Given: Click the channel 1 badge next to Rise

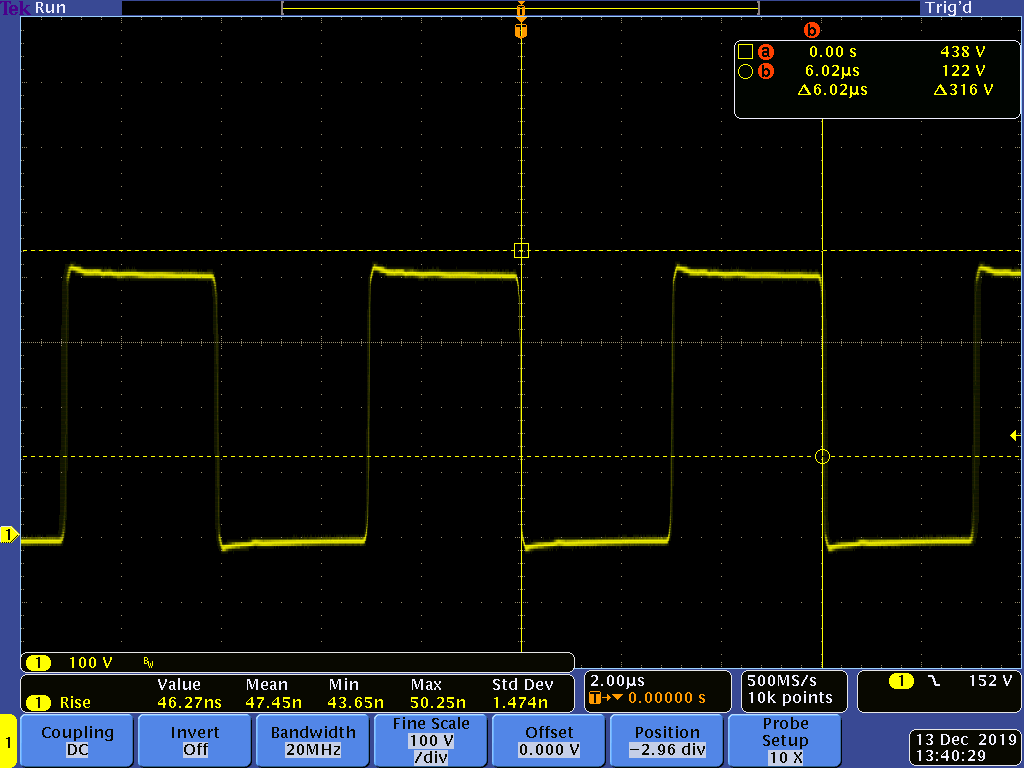Looking at the screenshot, I should click(x=38, y=703).
